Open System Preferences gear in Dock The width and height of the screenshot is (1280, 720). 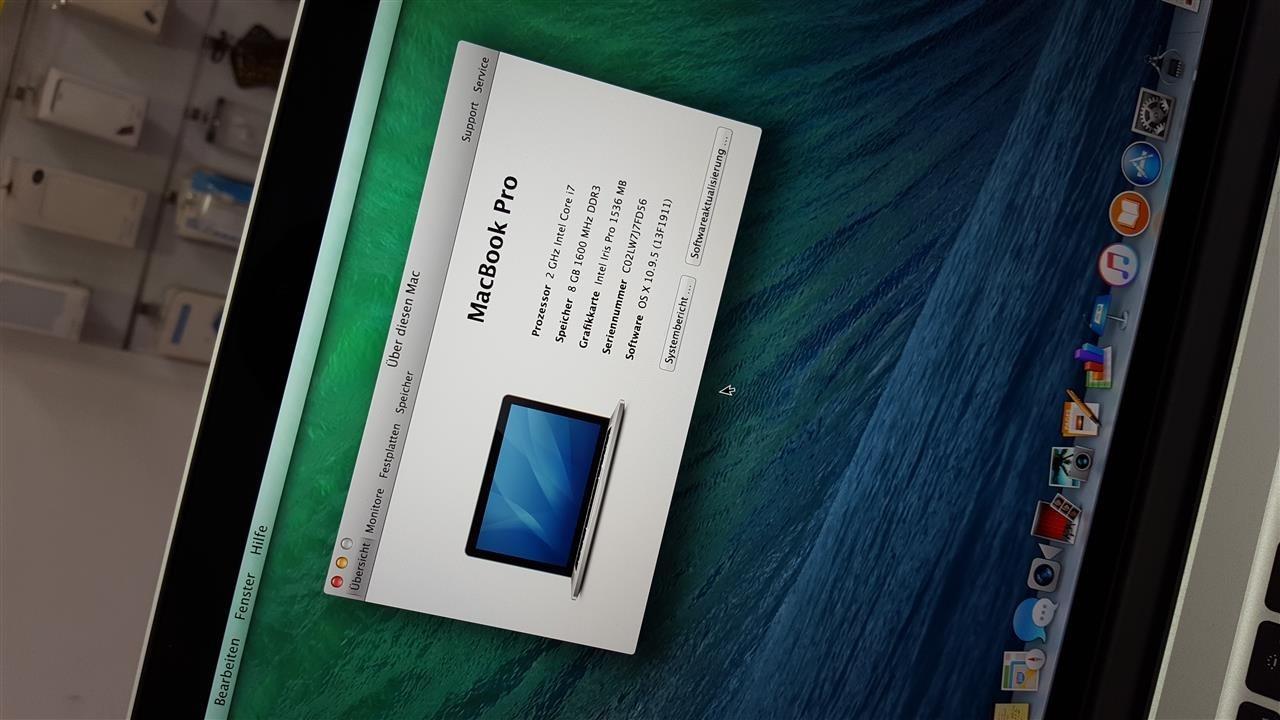1154,112
